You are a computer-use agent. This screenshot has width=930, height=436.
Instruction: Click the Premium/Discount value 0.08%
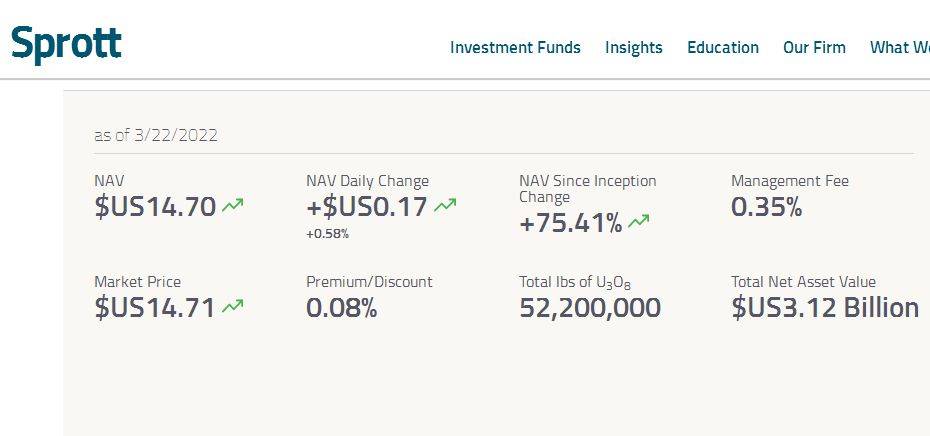coord(341,308)
